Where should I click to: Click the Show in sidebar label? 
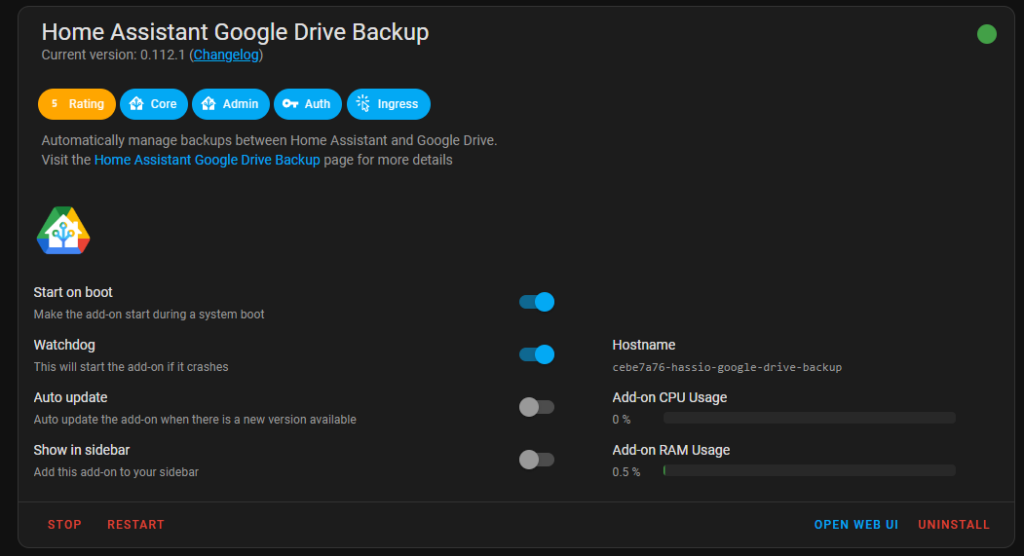[82, 450]
